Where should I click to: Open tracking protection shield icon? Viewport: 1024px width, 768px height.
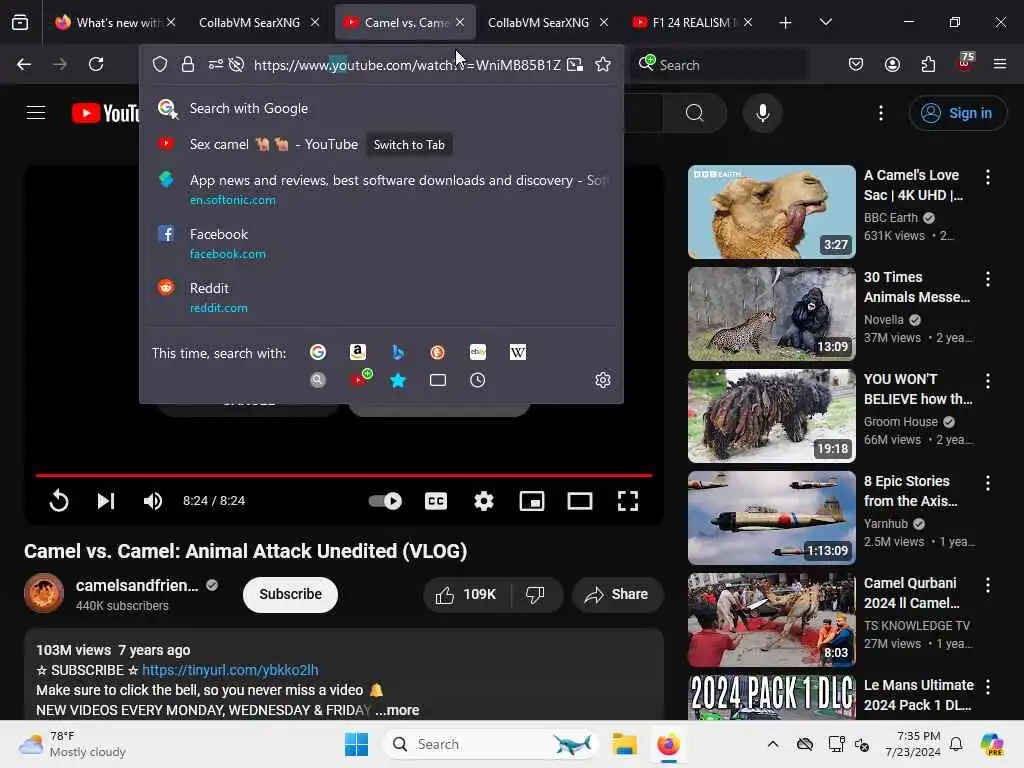(x=160, y=64)
